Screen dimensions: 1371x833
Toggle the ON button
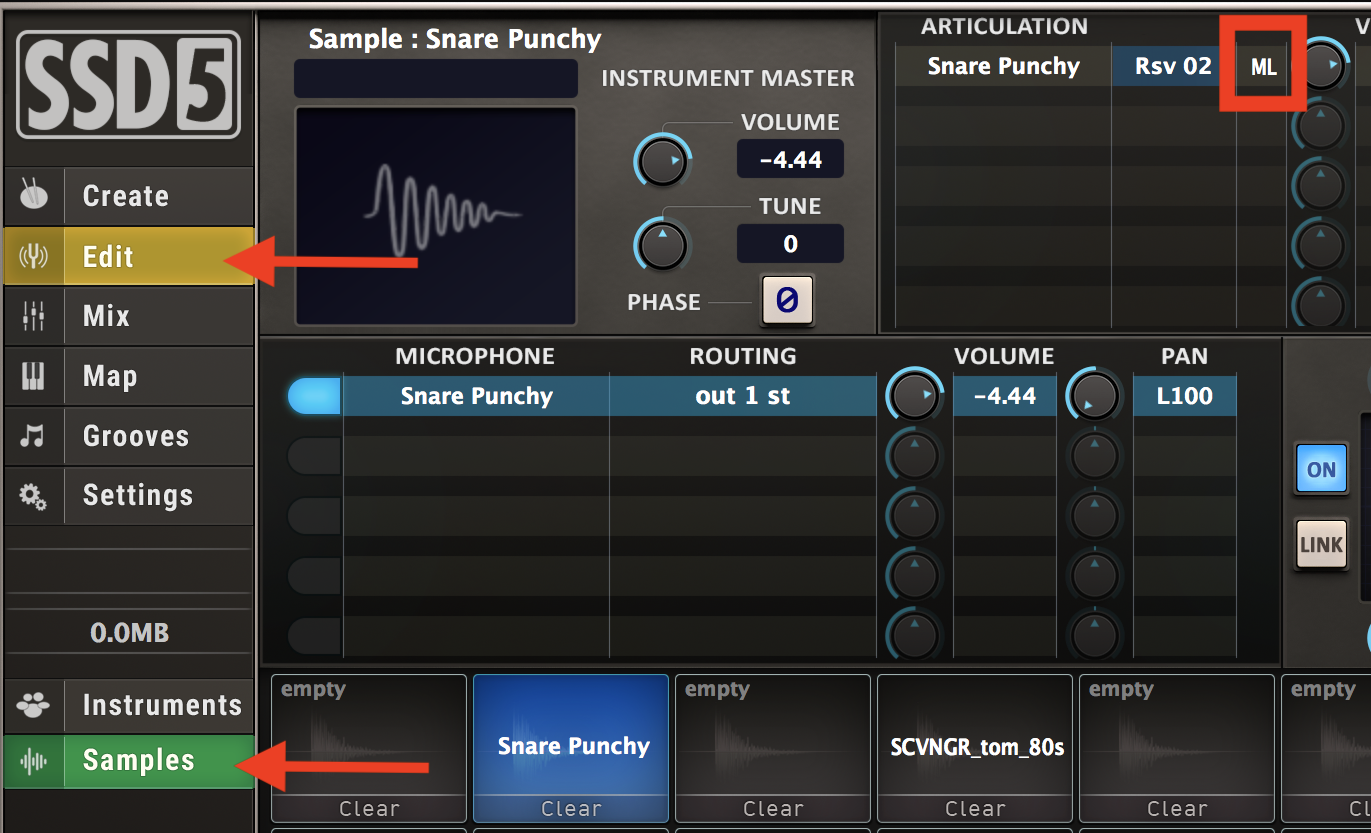1321,470
